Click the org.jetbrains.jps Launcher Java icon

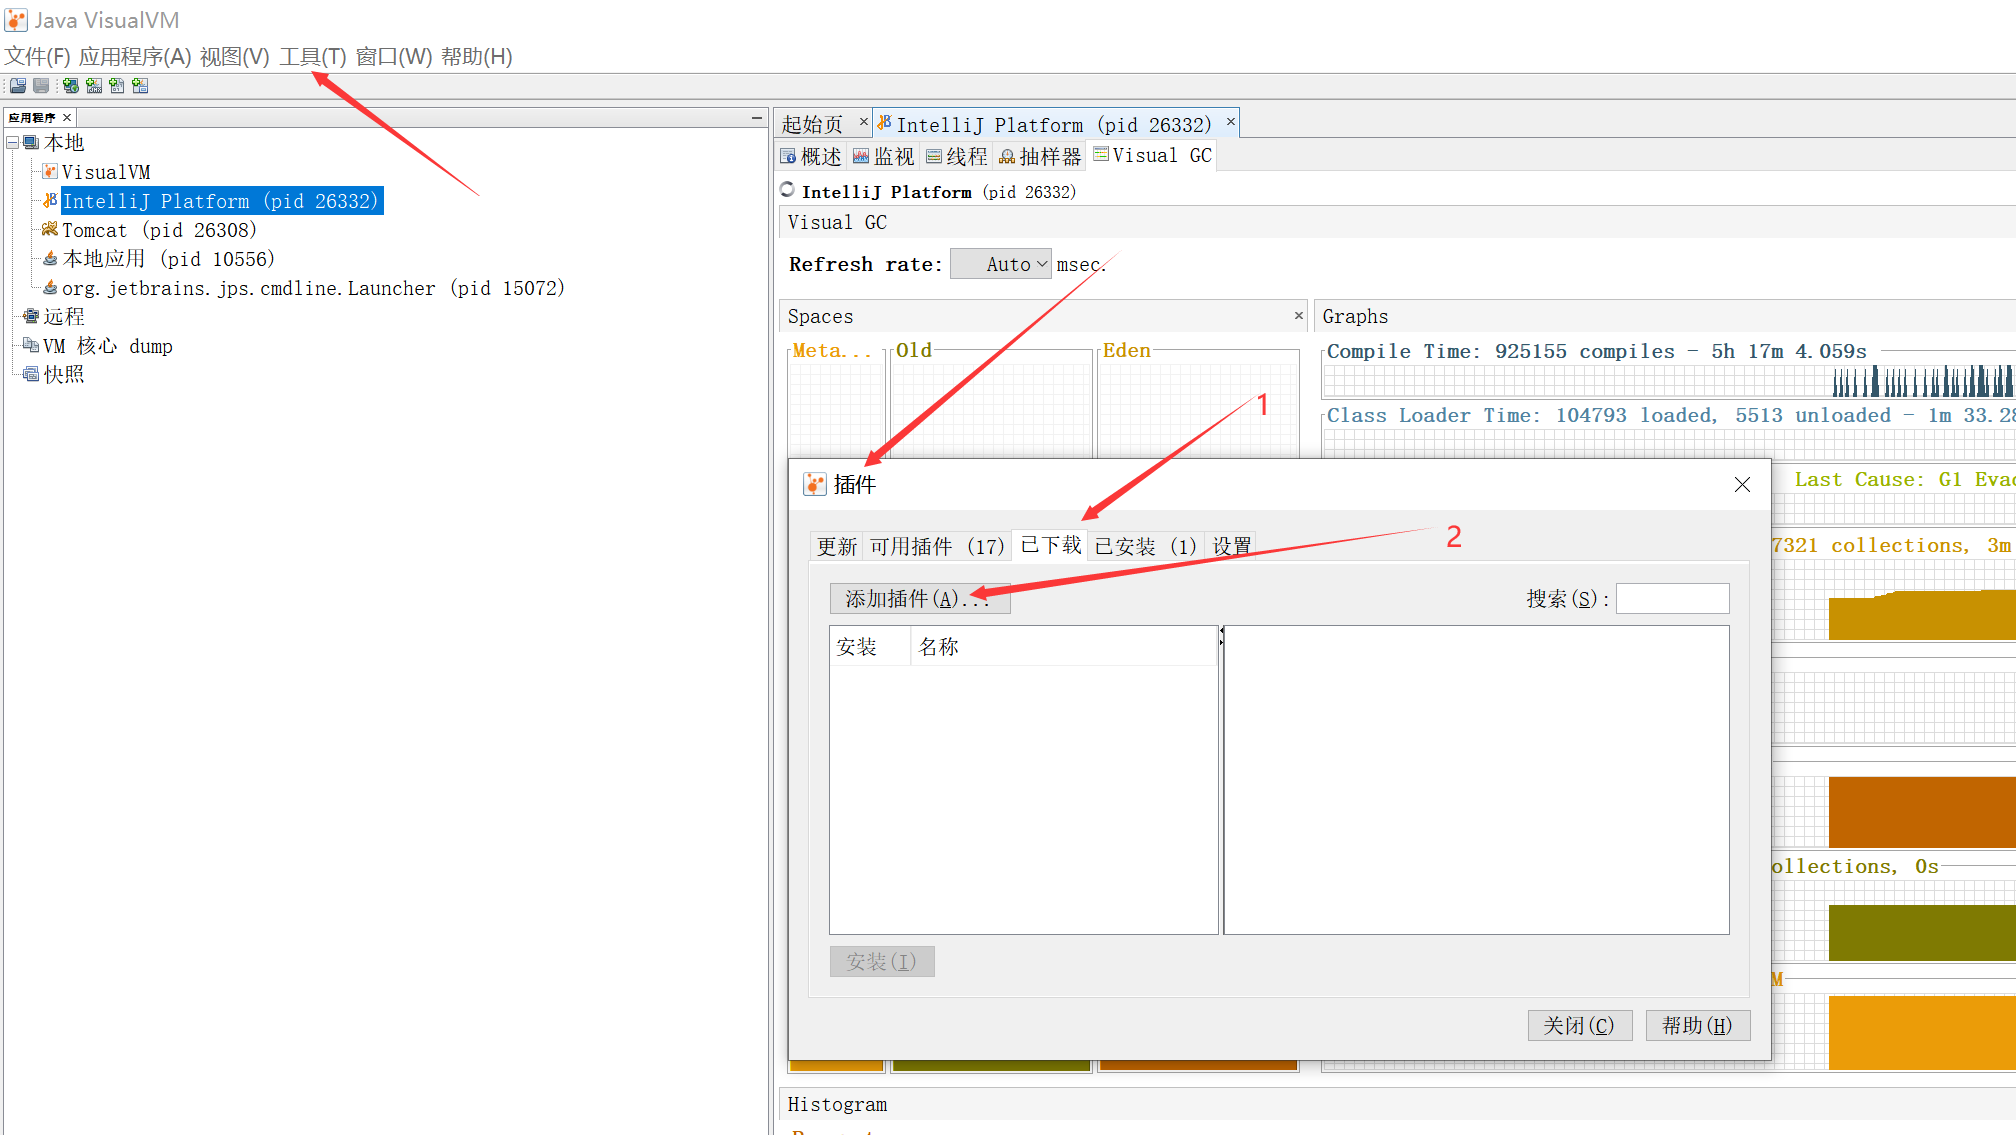[50, 288]
